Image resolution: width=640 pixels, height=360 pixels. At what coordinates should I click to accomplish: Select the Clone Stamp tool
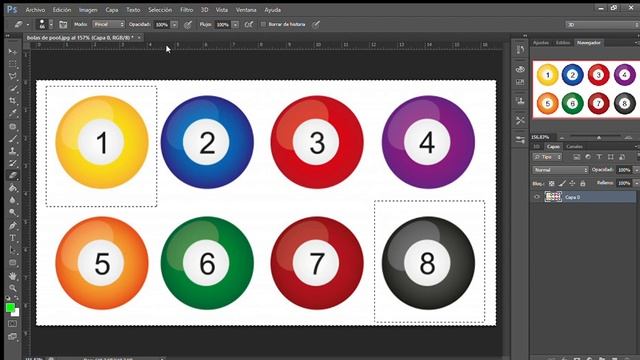pyautogui.click(x=13, y=151)
